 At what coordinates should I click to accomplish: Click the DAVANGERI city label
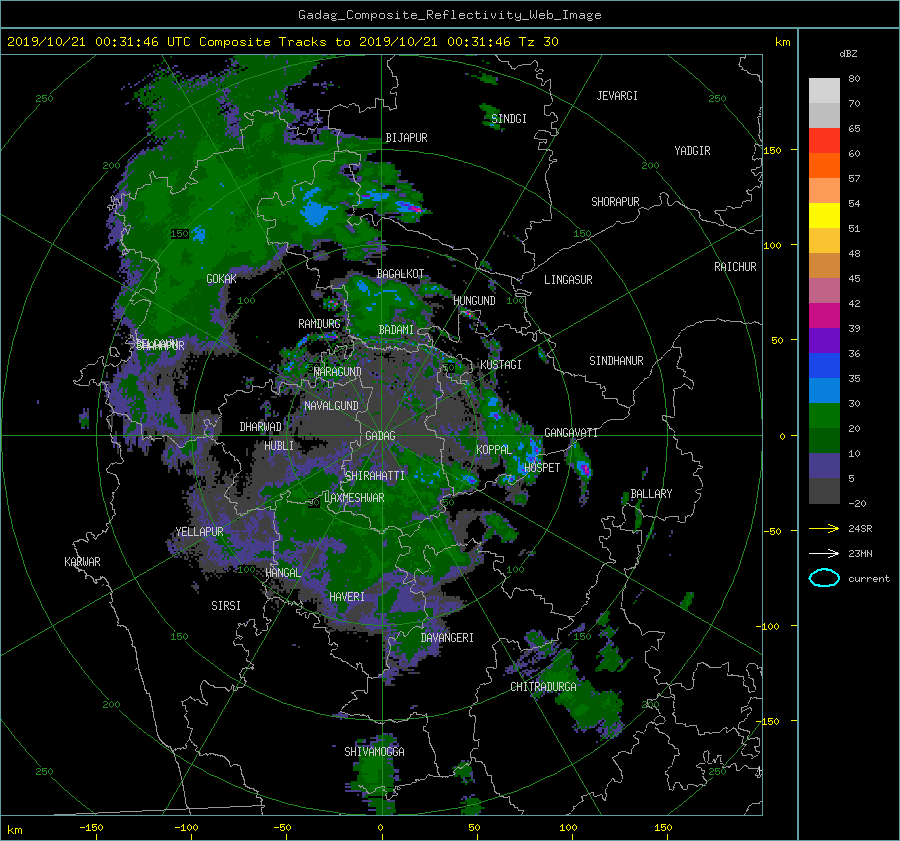coord(447,638)
